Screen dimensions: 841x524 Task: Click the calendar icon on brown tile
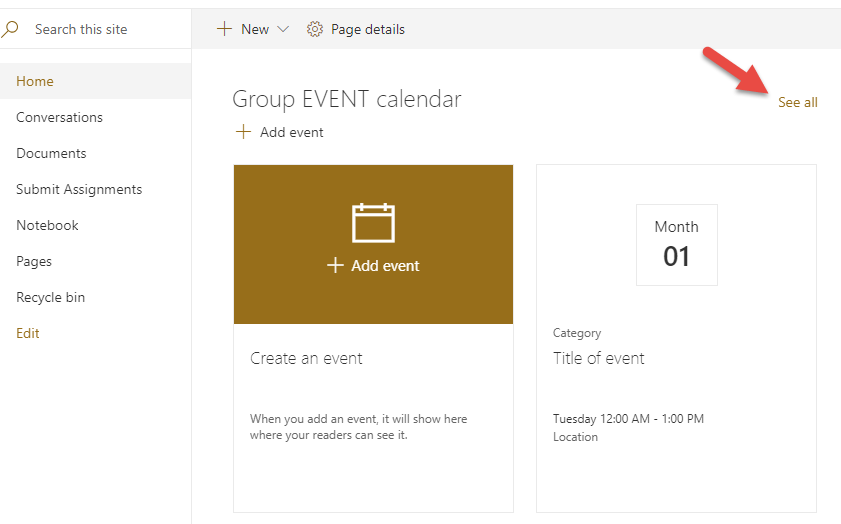click(373, 223)
